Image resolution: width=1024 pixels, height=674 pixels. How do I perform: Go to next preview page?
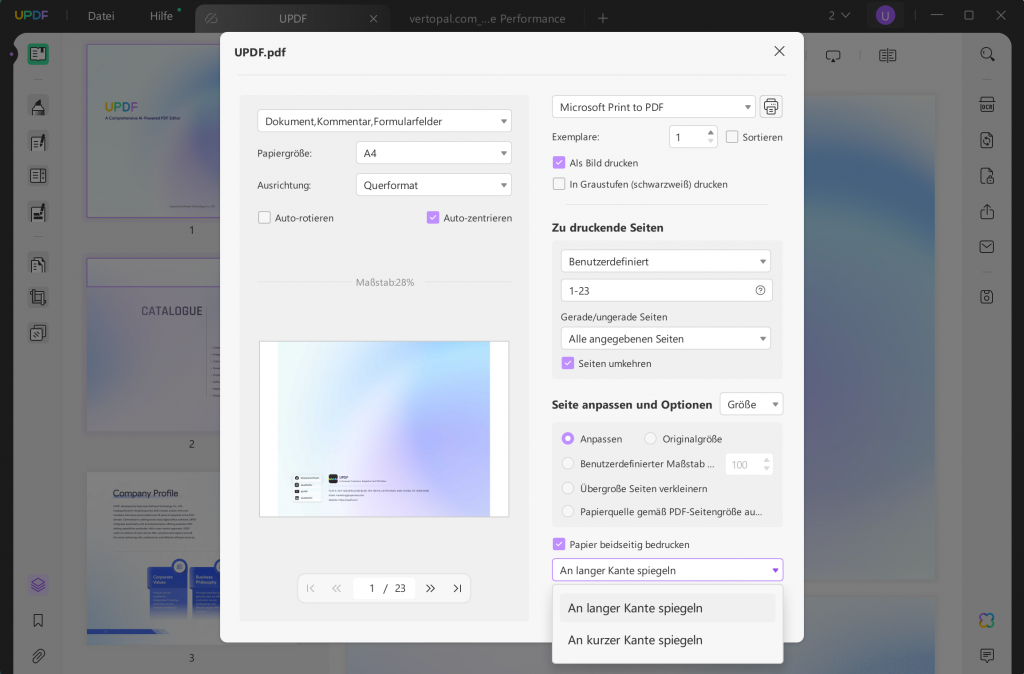(x=430, y=588)
